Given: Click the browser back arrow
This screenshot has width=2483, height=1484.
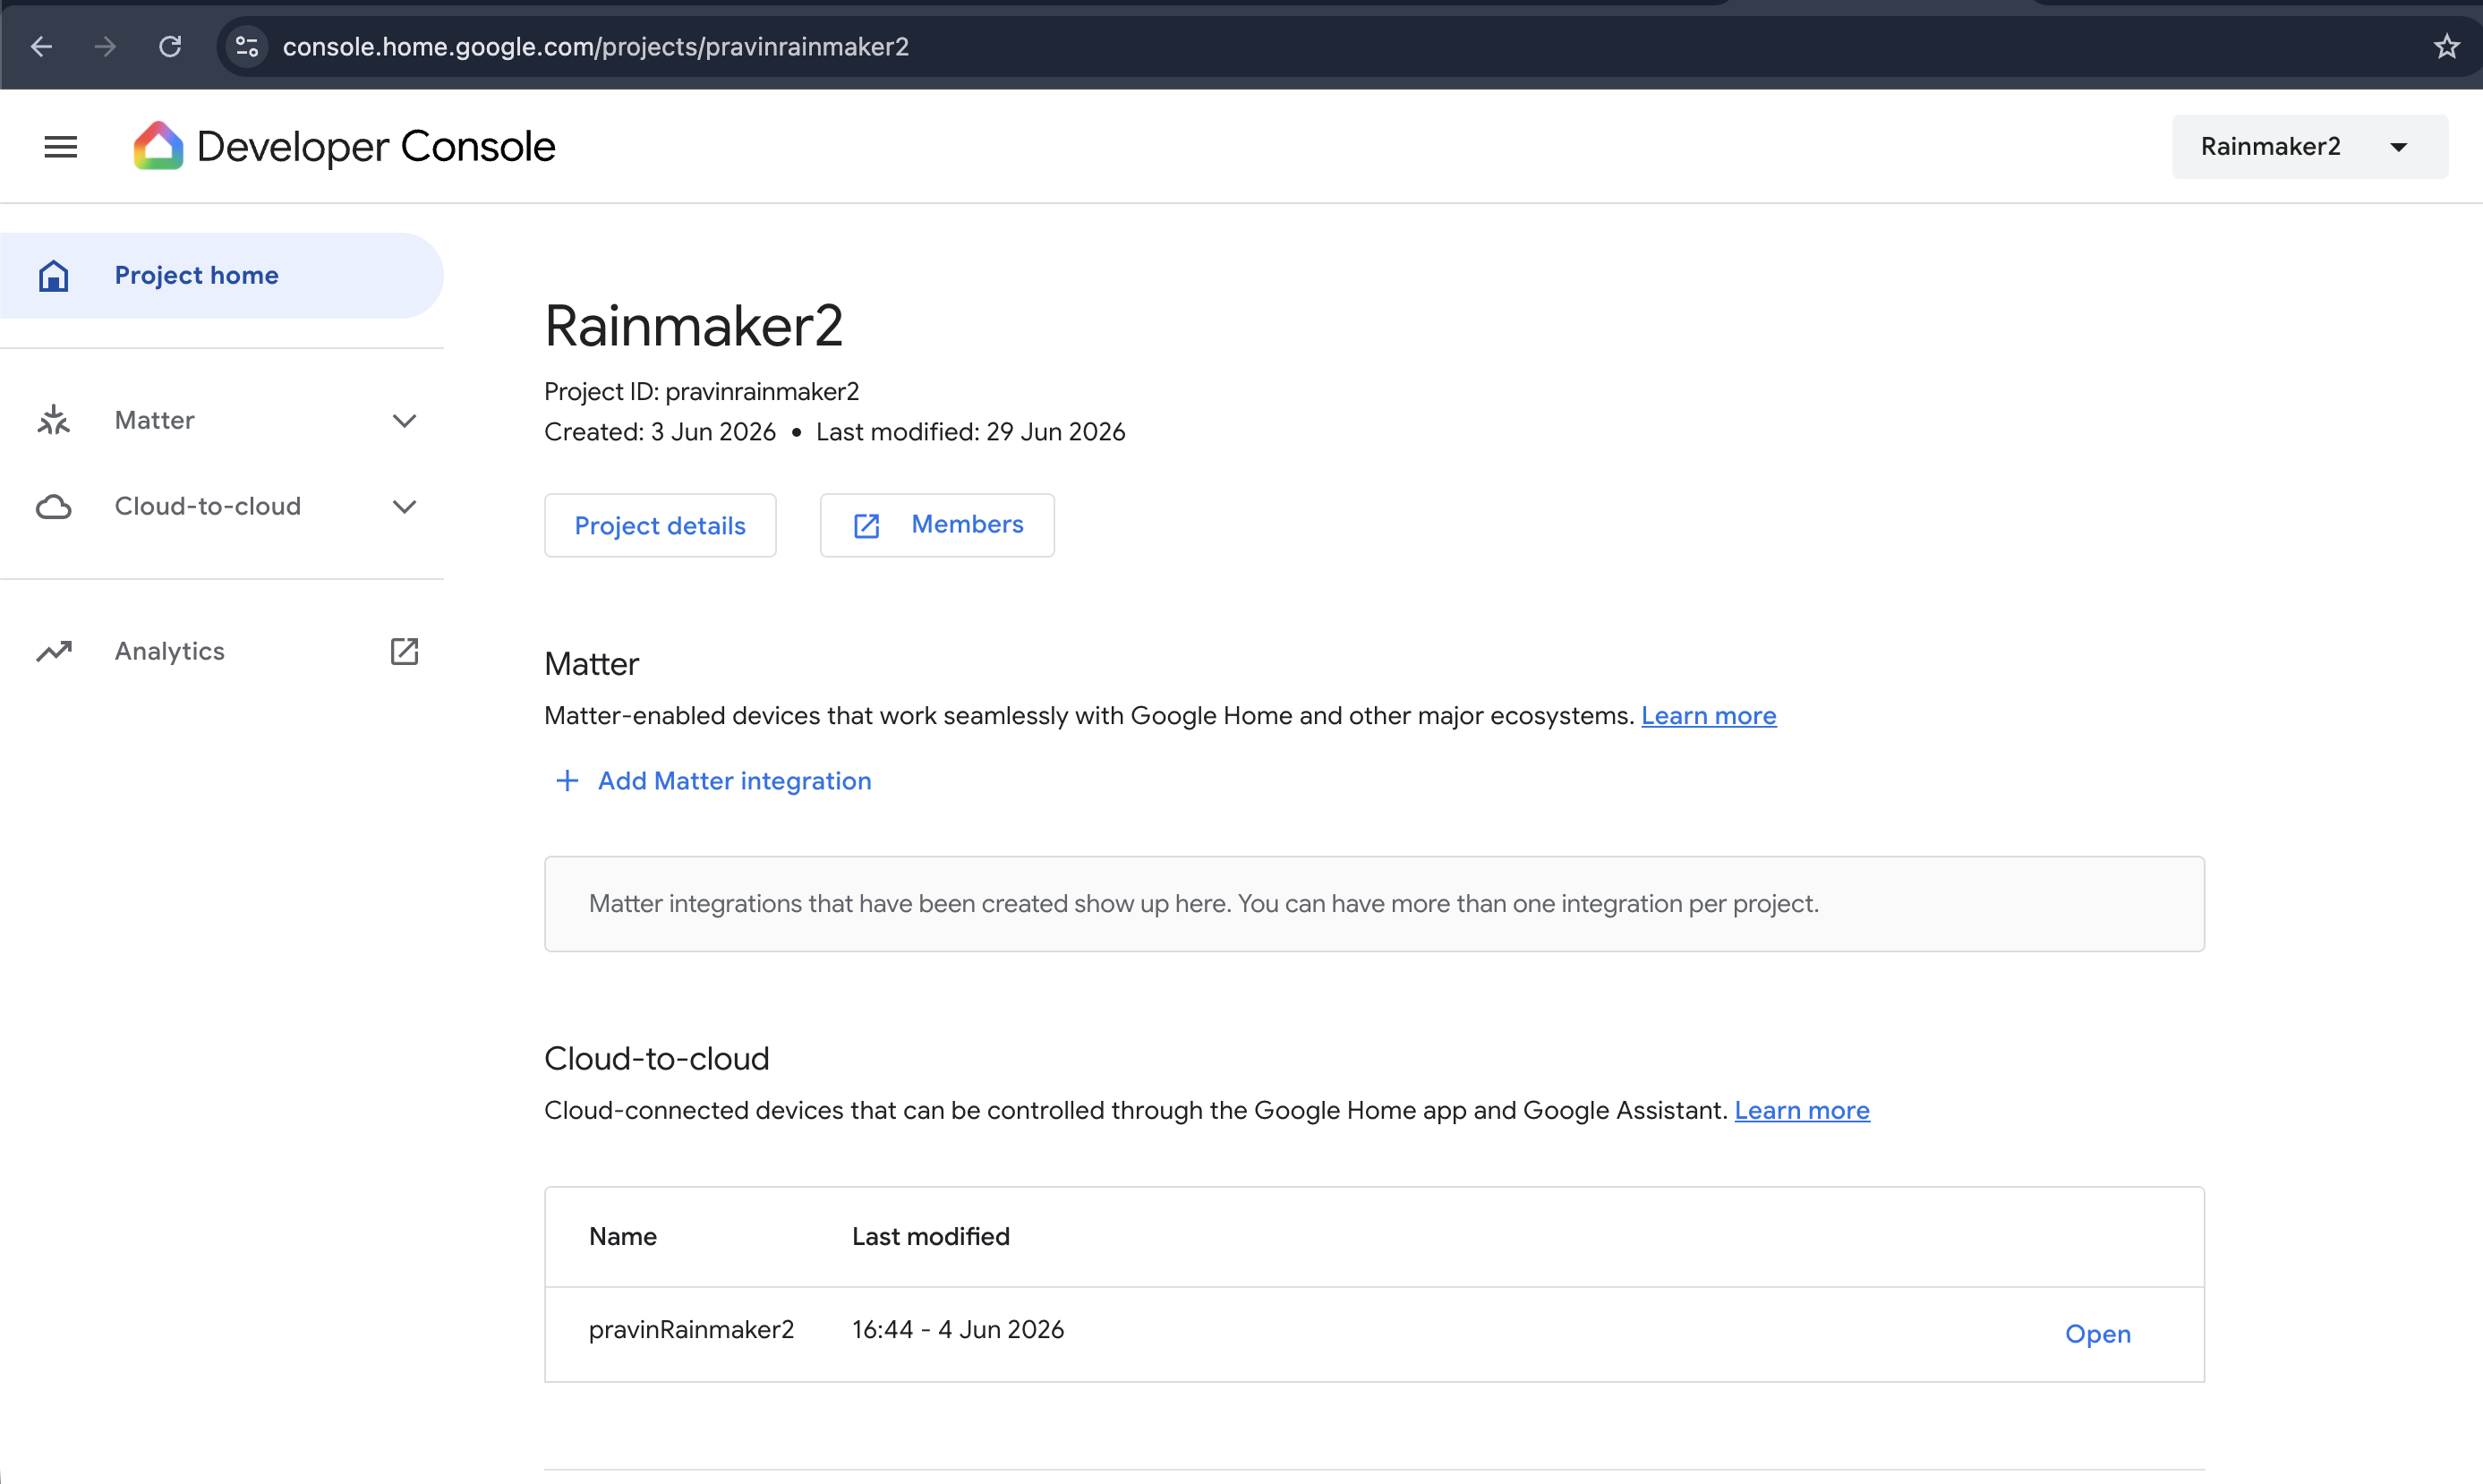Looking at the screenshot, I should point(41,47).
